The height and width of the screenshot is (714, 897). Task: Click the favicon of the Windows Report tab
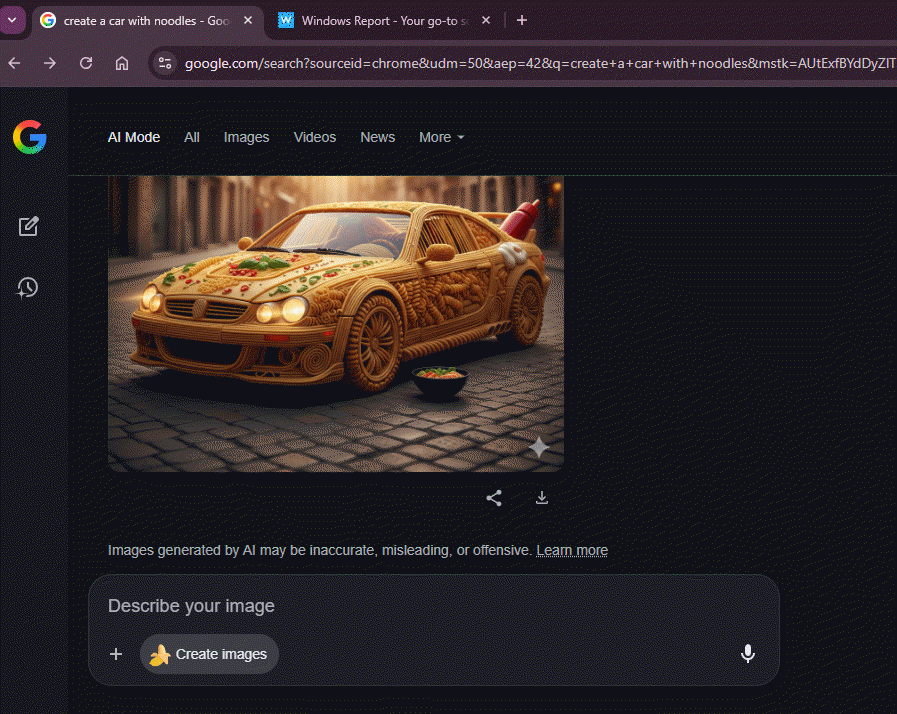(x=285, y=21)
